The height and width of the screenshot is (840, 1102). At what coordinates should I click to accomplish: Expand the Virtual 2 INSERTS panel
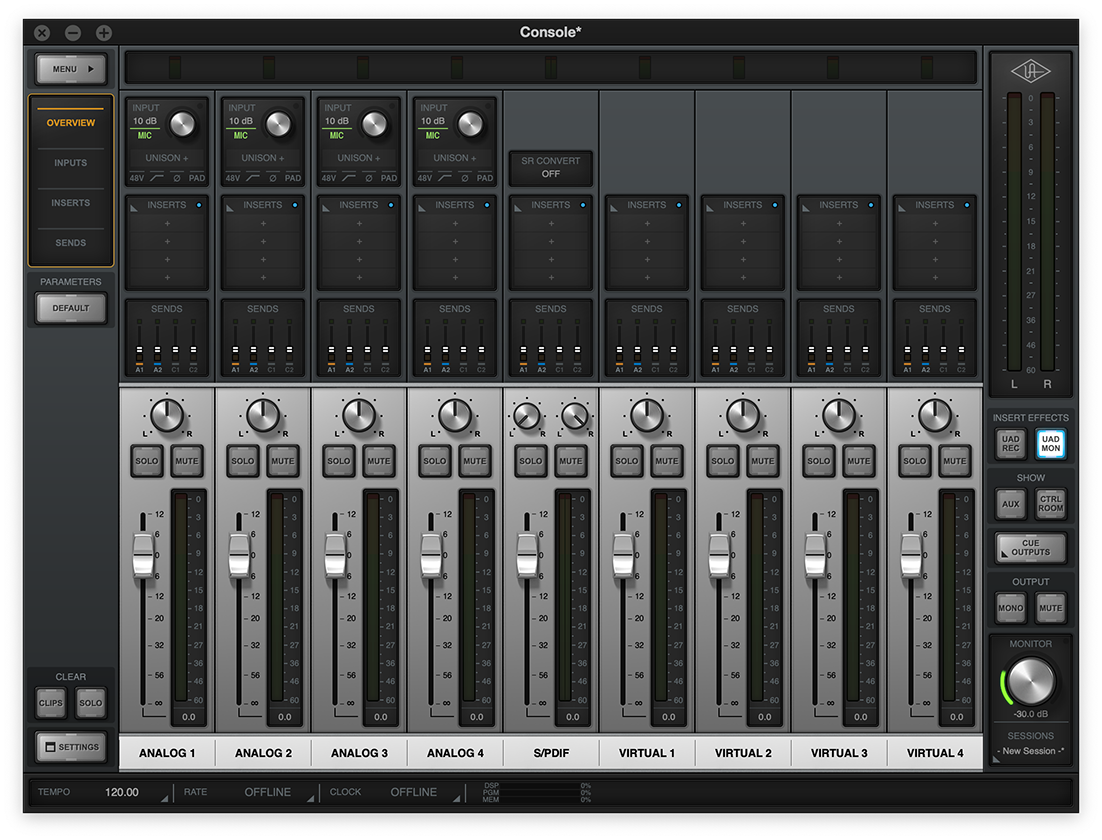pos(711,207)
